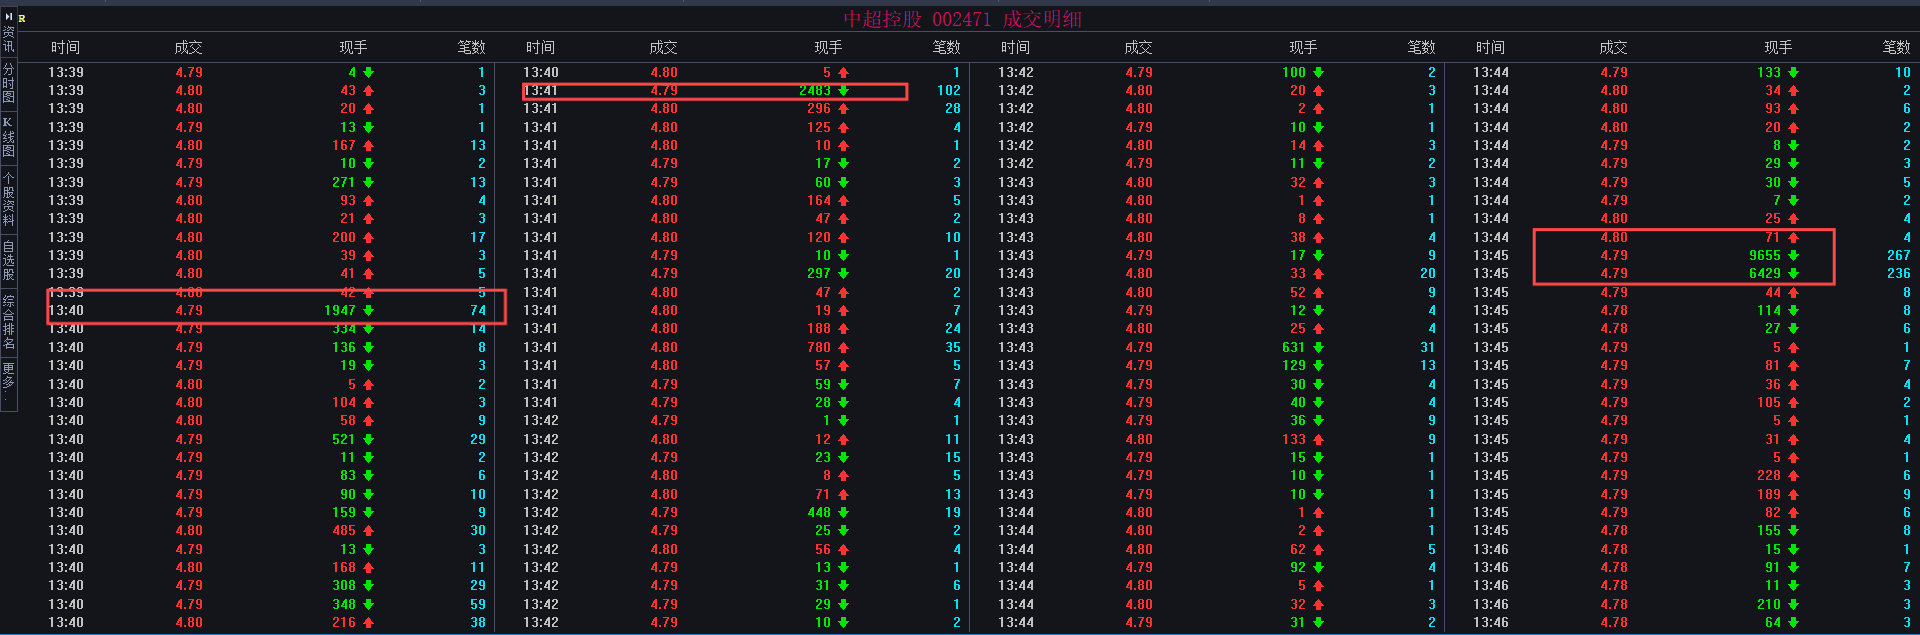This screenshot has width=1920, height=635.
Task: Click the red up arrow beside volume 780
Action: pos(843,347)
